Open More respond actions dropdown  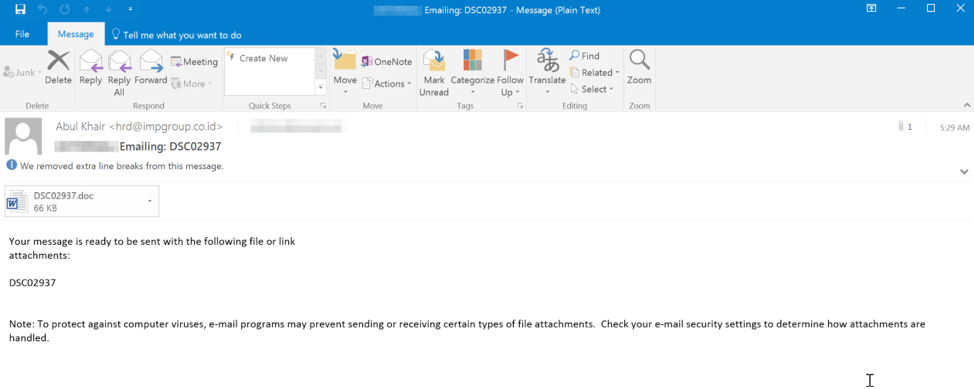[191, 83]
